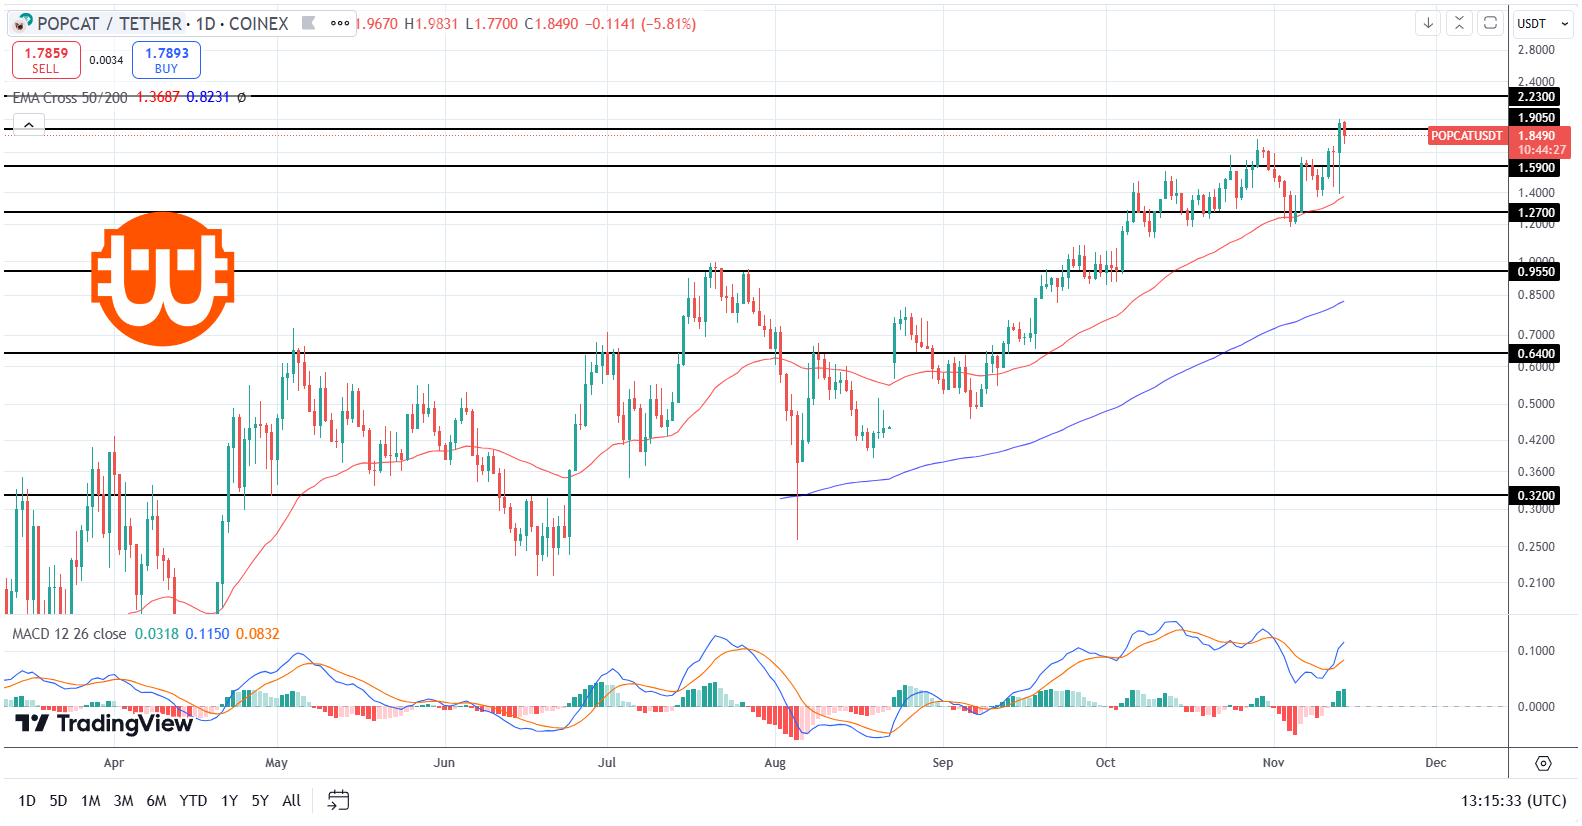Open the USDT currency dropdown

(x=1544, y=23)
